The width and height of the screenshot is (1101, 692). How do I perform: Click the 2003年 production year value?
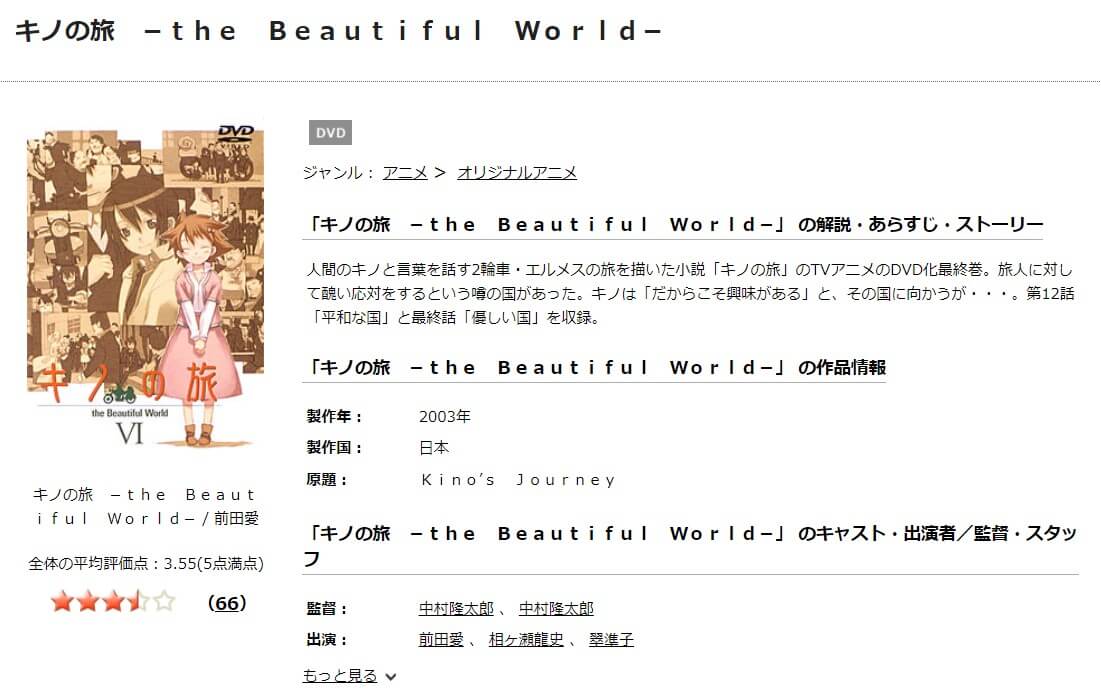click(444, 417)
